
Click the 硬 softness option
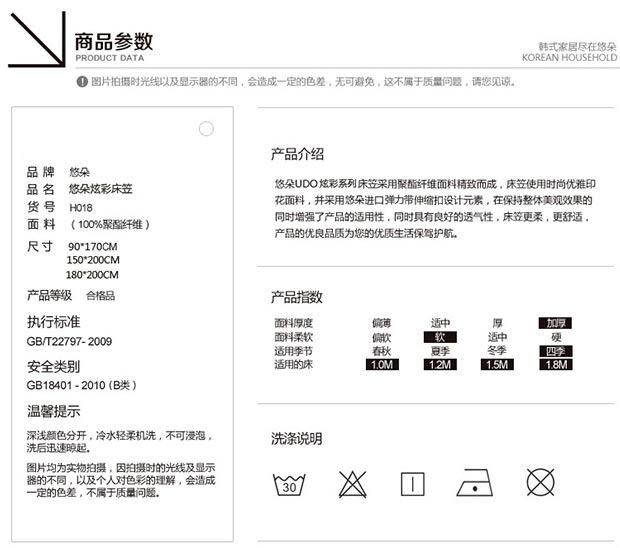coord(556,337)
